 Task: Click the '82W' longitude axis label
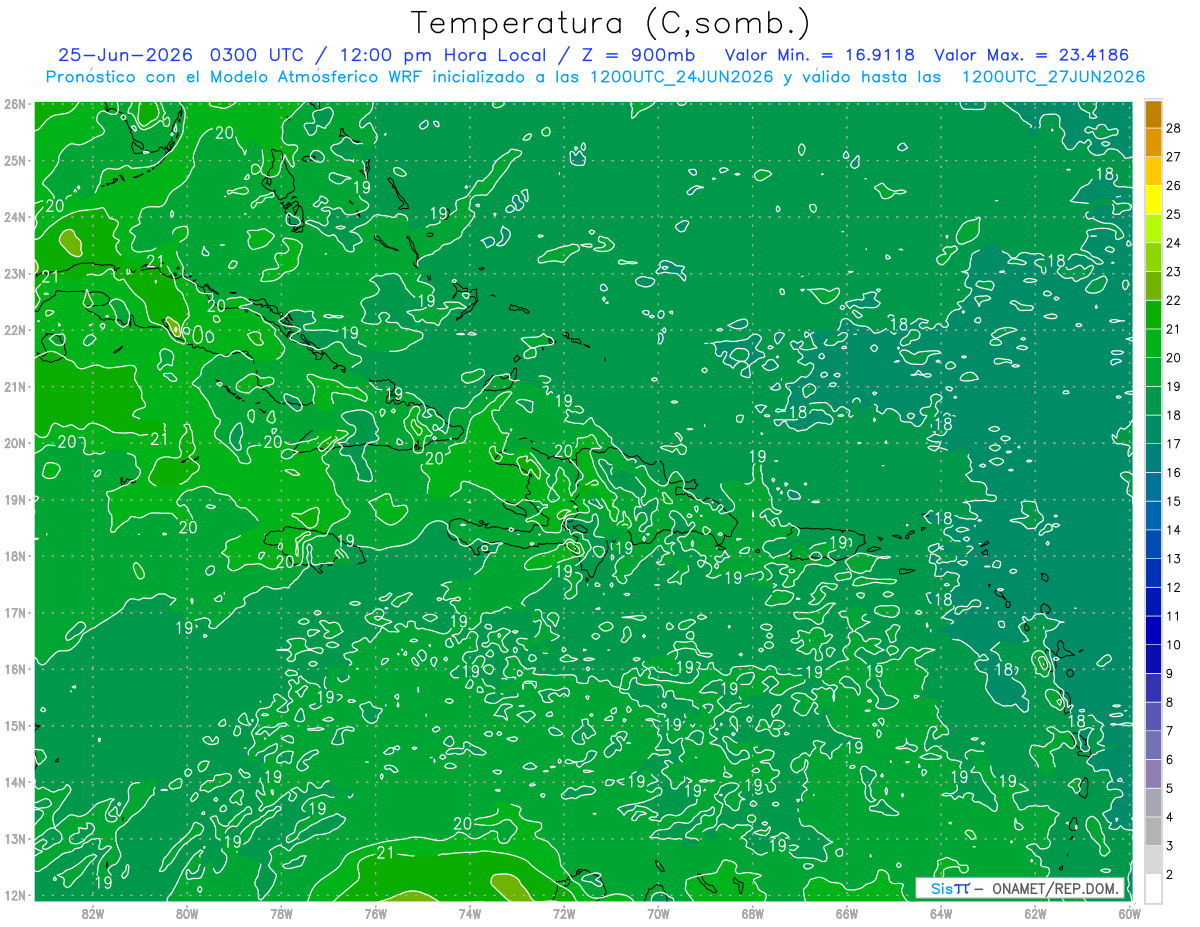point(92,913)
